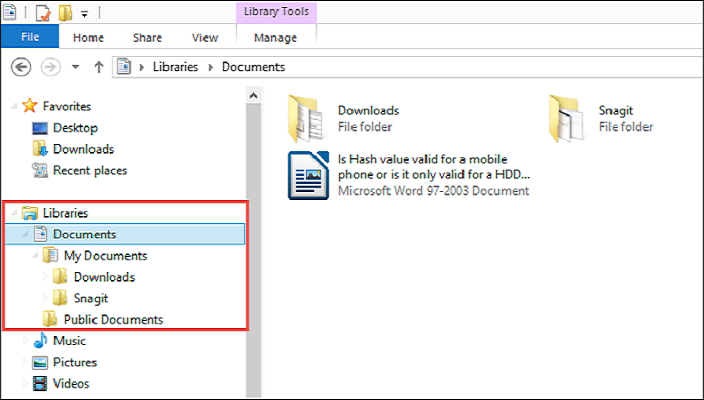Expand the Snagit tree node
704x400 pixels.
pyautogui.click(x=45, y=298)
